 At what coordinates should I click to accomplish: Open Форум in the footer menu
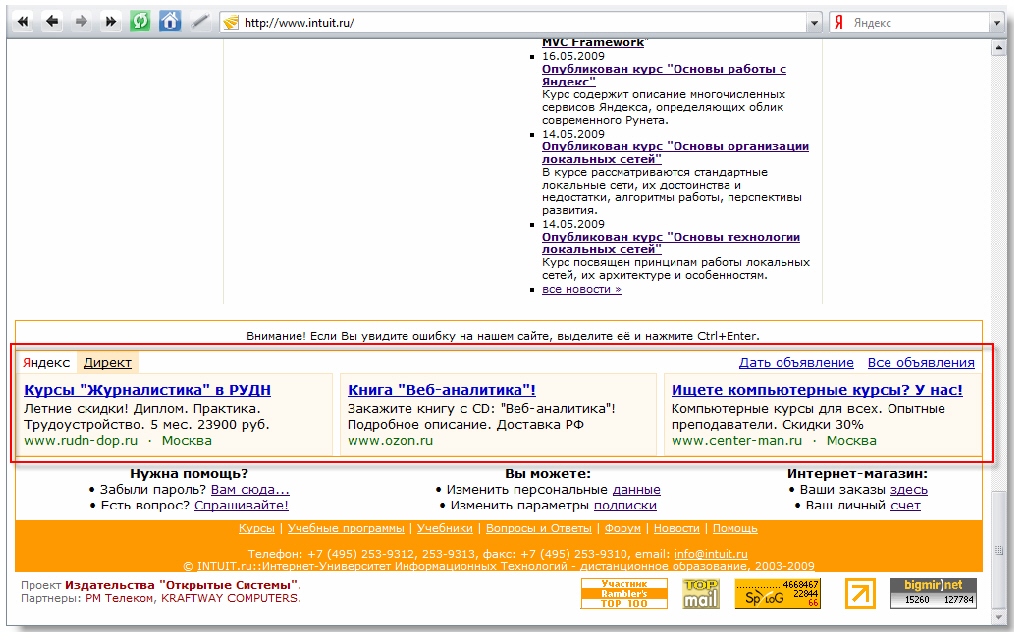pos(623,528)
